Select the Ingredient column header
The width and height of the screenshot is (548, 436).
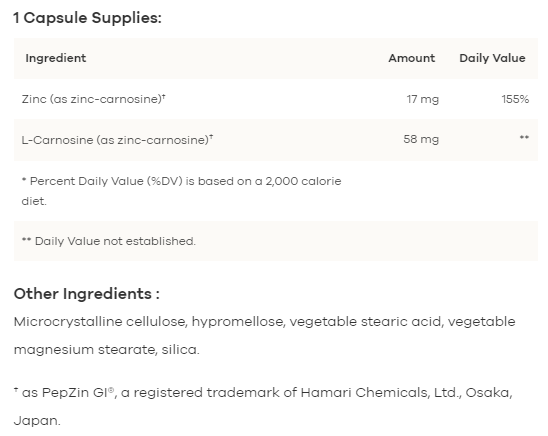(56, 58)
